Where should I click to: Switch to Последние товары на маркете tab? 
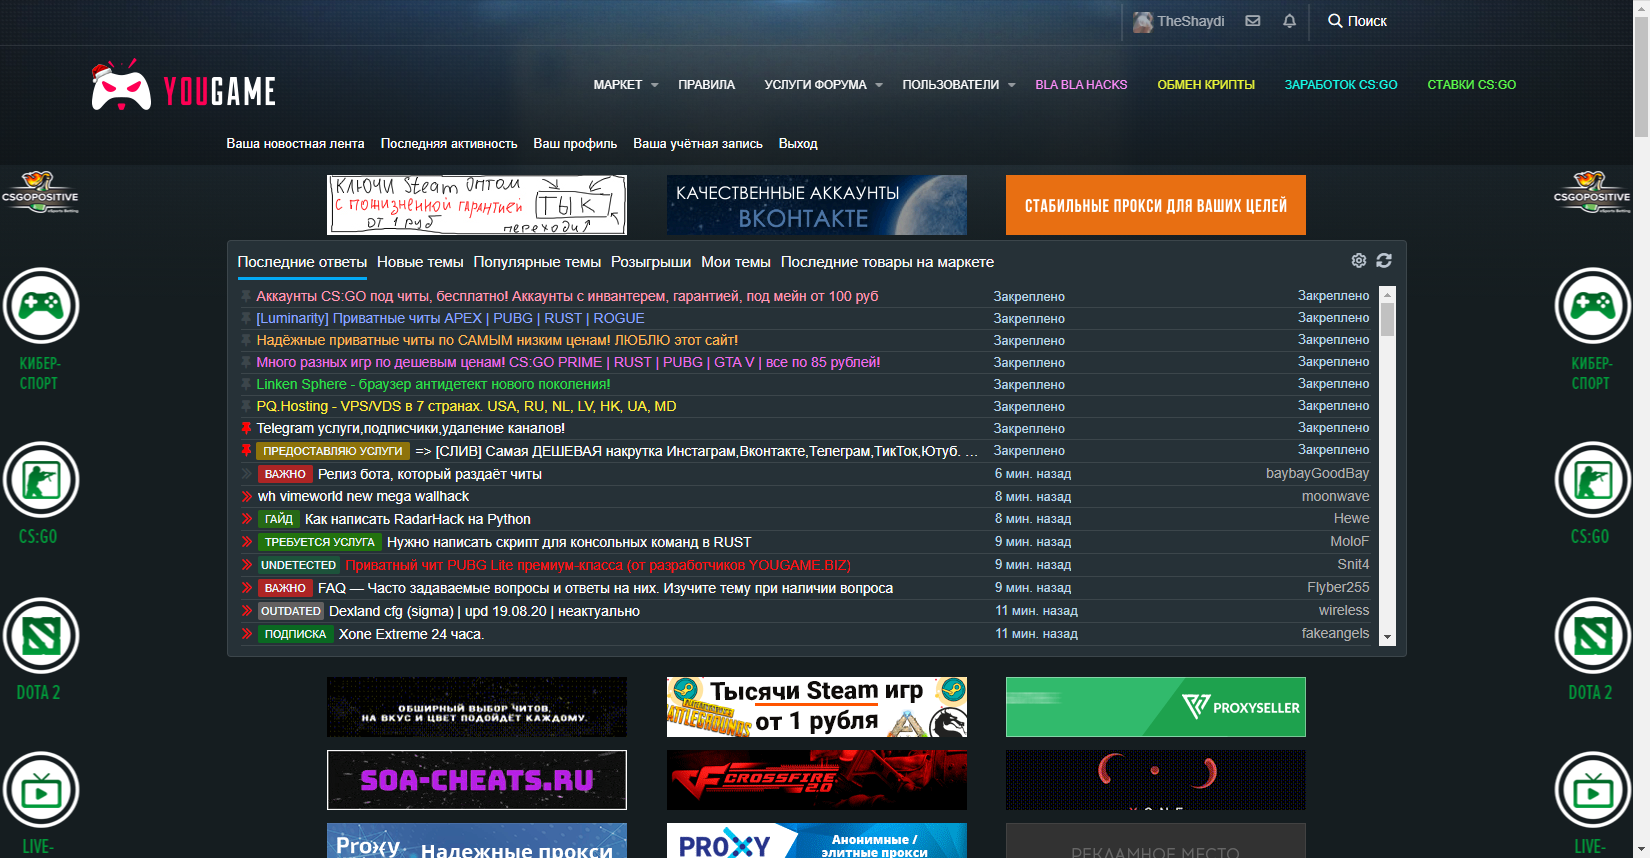[887, 262]
